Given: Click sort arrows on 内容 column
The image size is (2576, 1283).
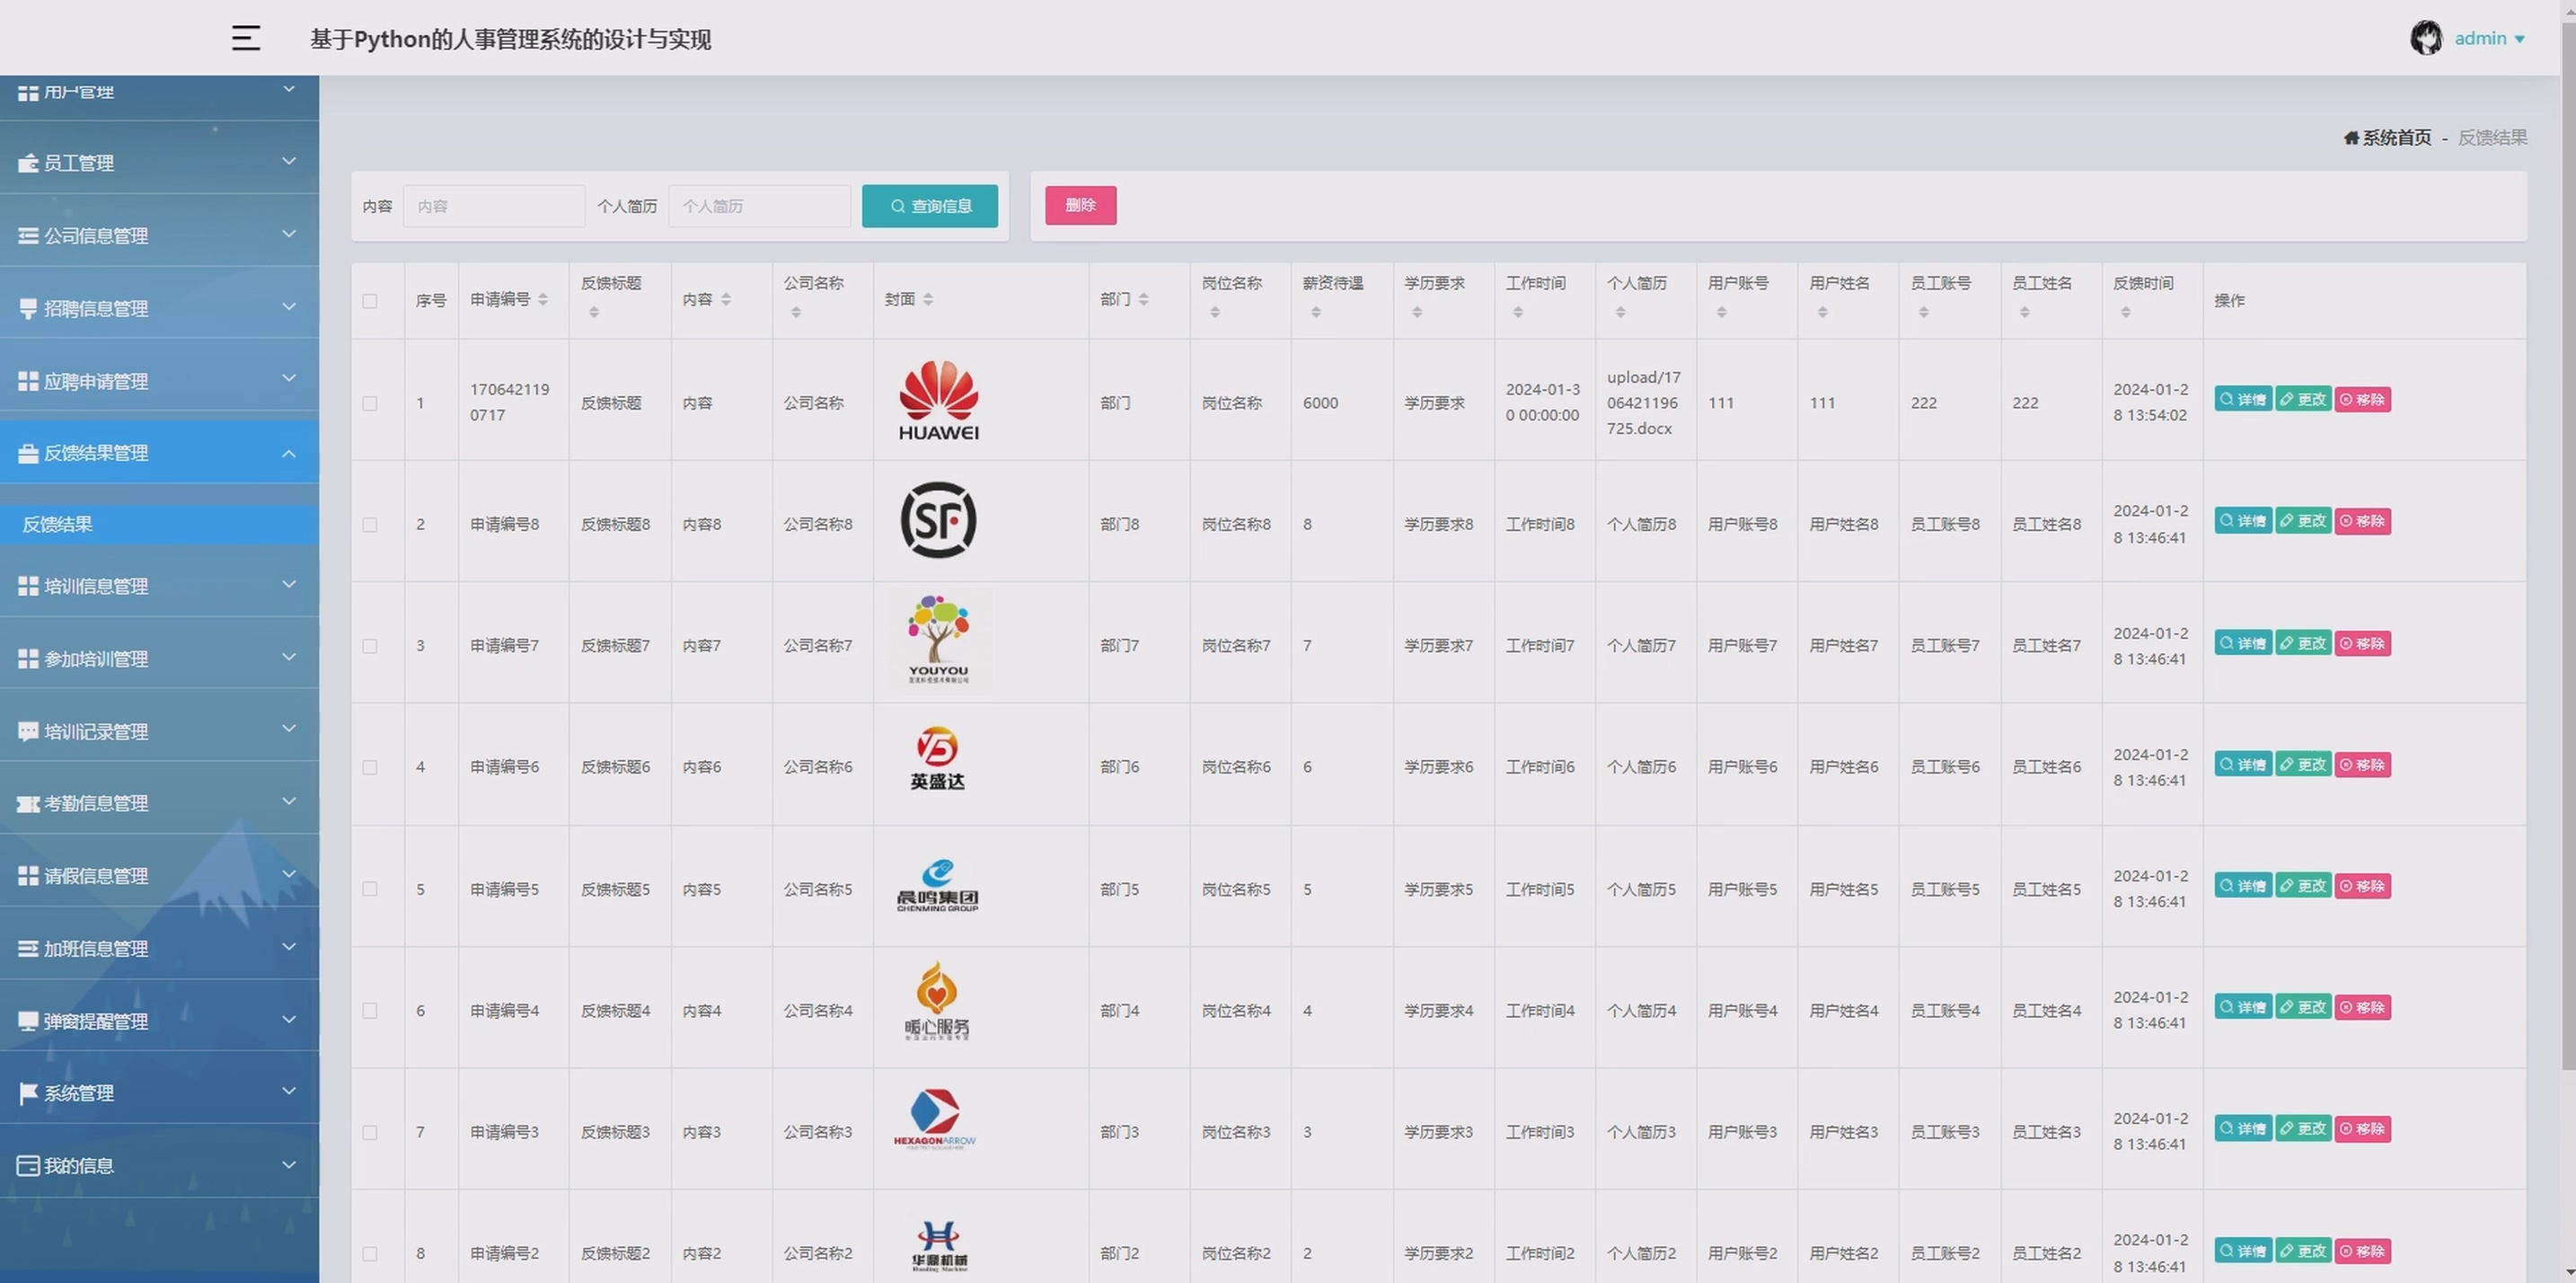Looking at the screenshot, I should point(726,299).
